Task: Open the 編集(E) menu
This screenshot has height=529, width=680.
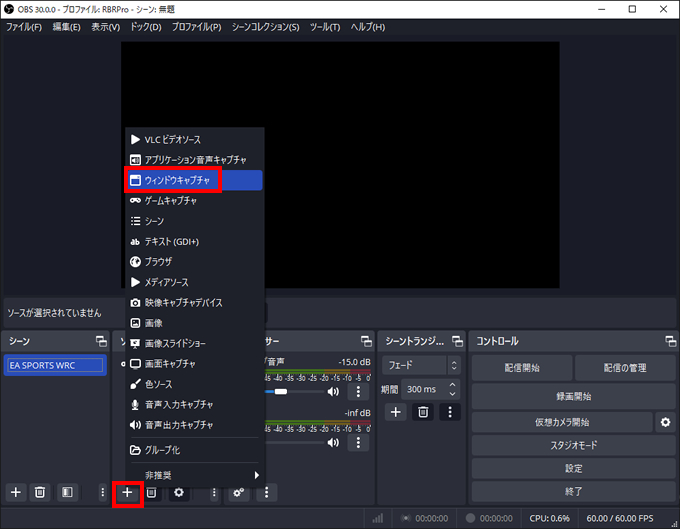Action: 66,27
